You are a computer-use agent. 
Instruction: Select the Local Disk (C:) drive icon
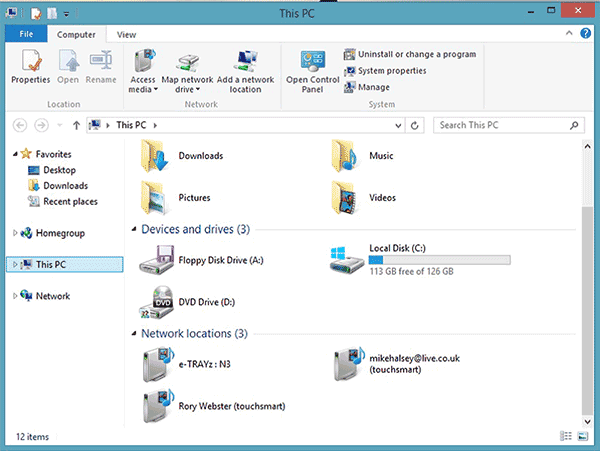point(347,260)
